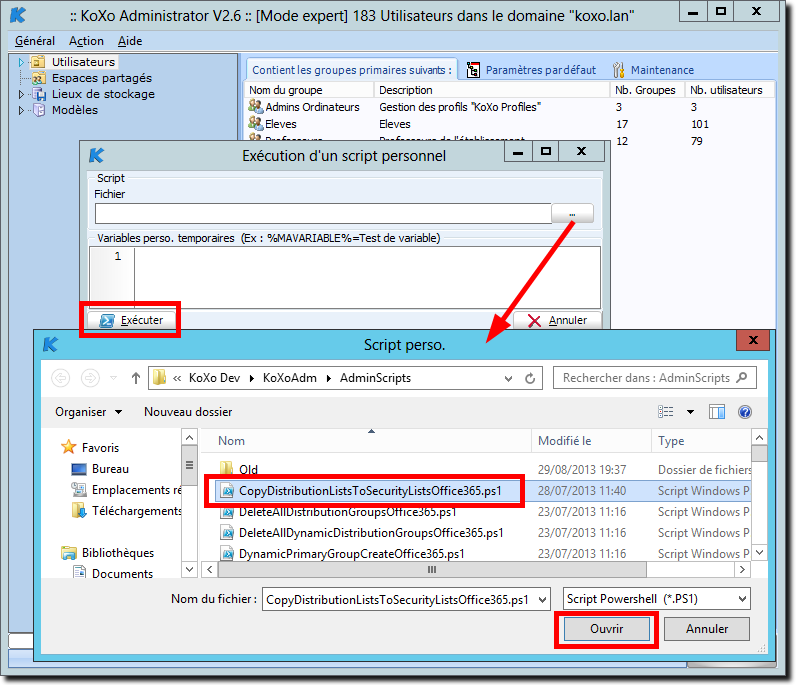Screen dimensions: 796x685
Task: Click KoXo Dev in the breadcrumb path
Action: [x=214, y=378]
